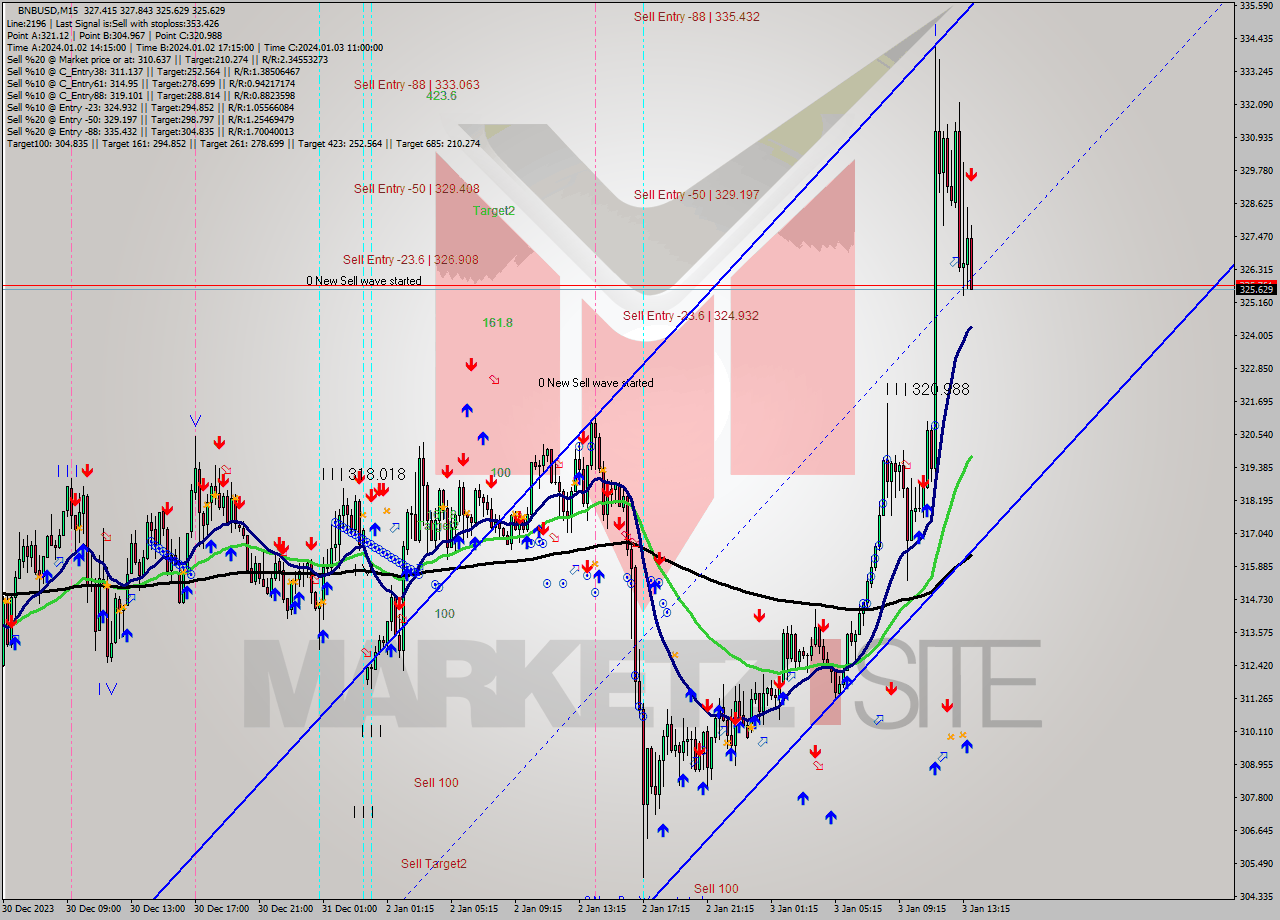Click the 335.590 price axis label
This screenshot has width=1280, height=920.
click(1255, 6)
